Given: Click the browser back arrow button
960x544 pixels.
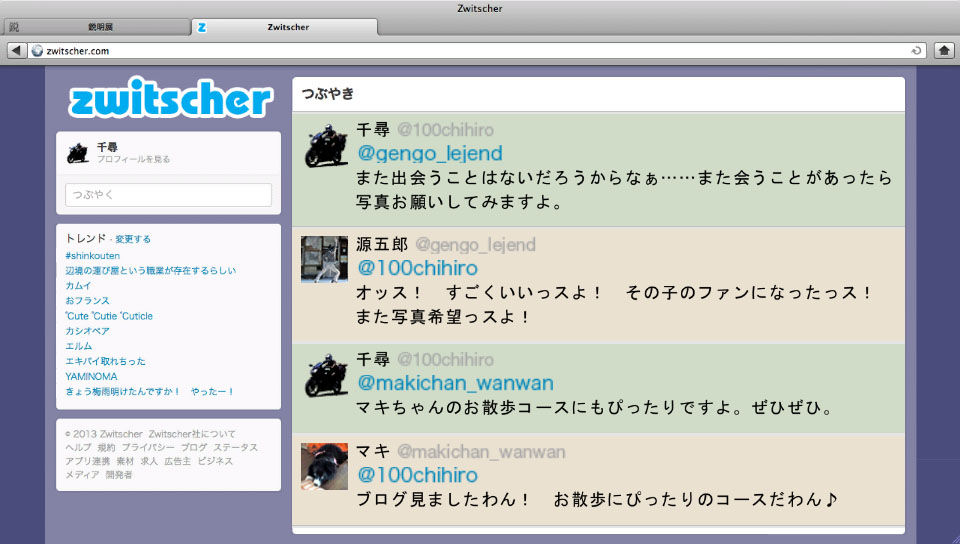Looking at the screenshot, I should click(x=17, y=50).
